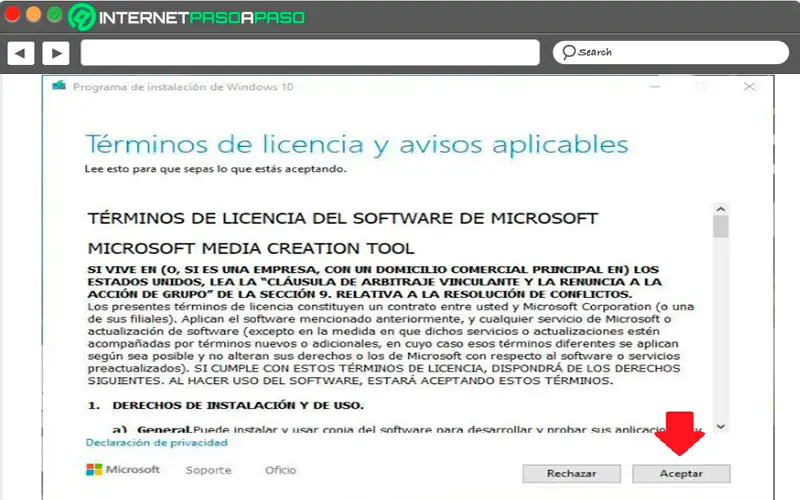800x500 pixels.
Task: Close the Windows 10 setup window
Action: 749,87
